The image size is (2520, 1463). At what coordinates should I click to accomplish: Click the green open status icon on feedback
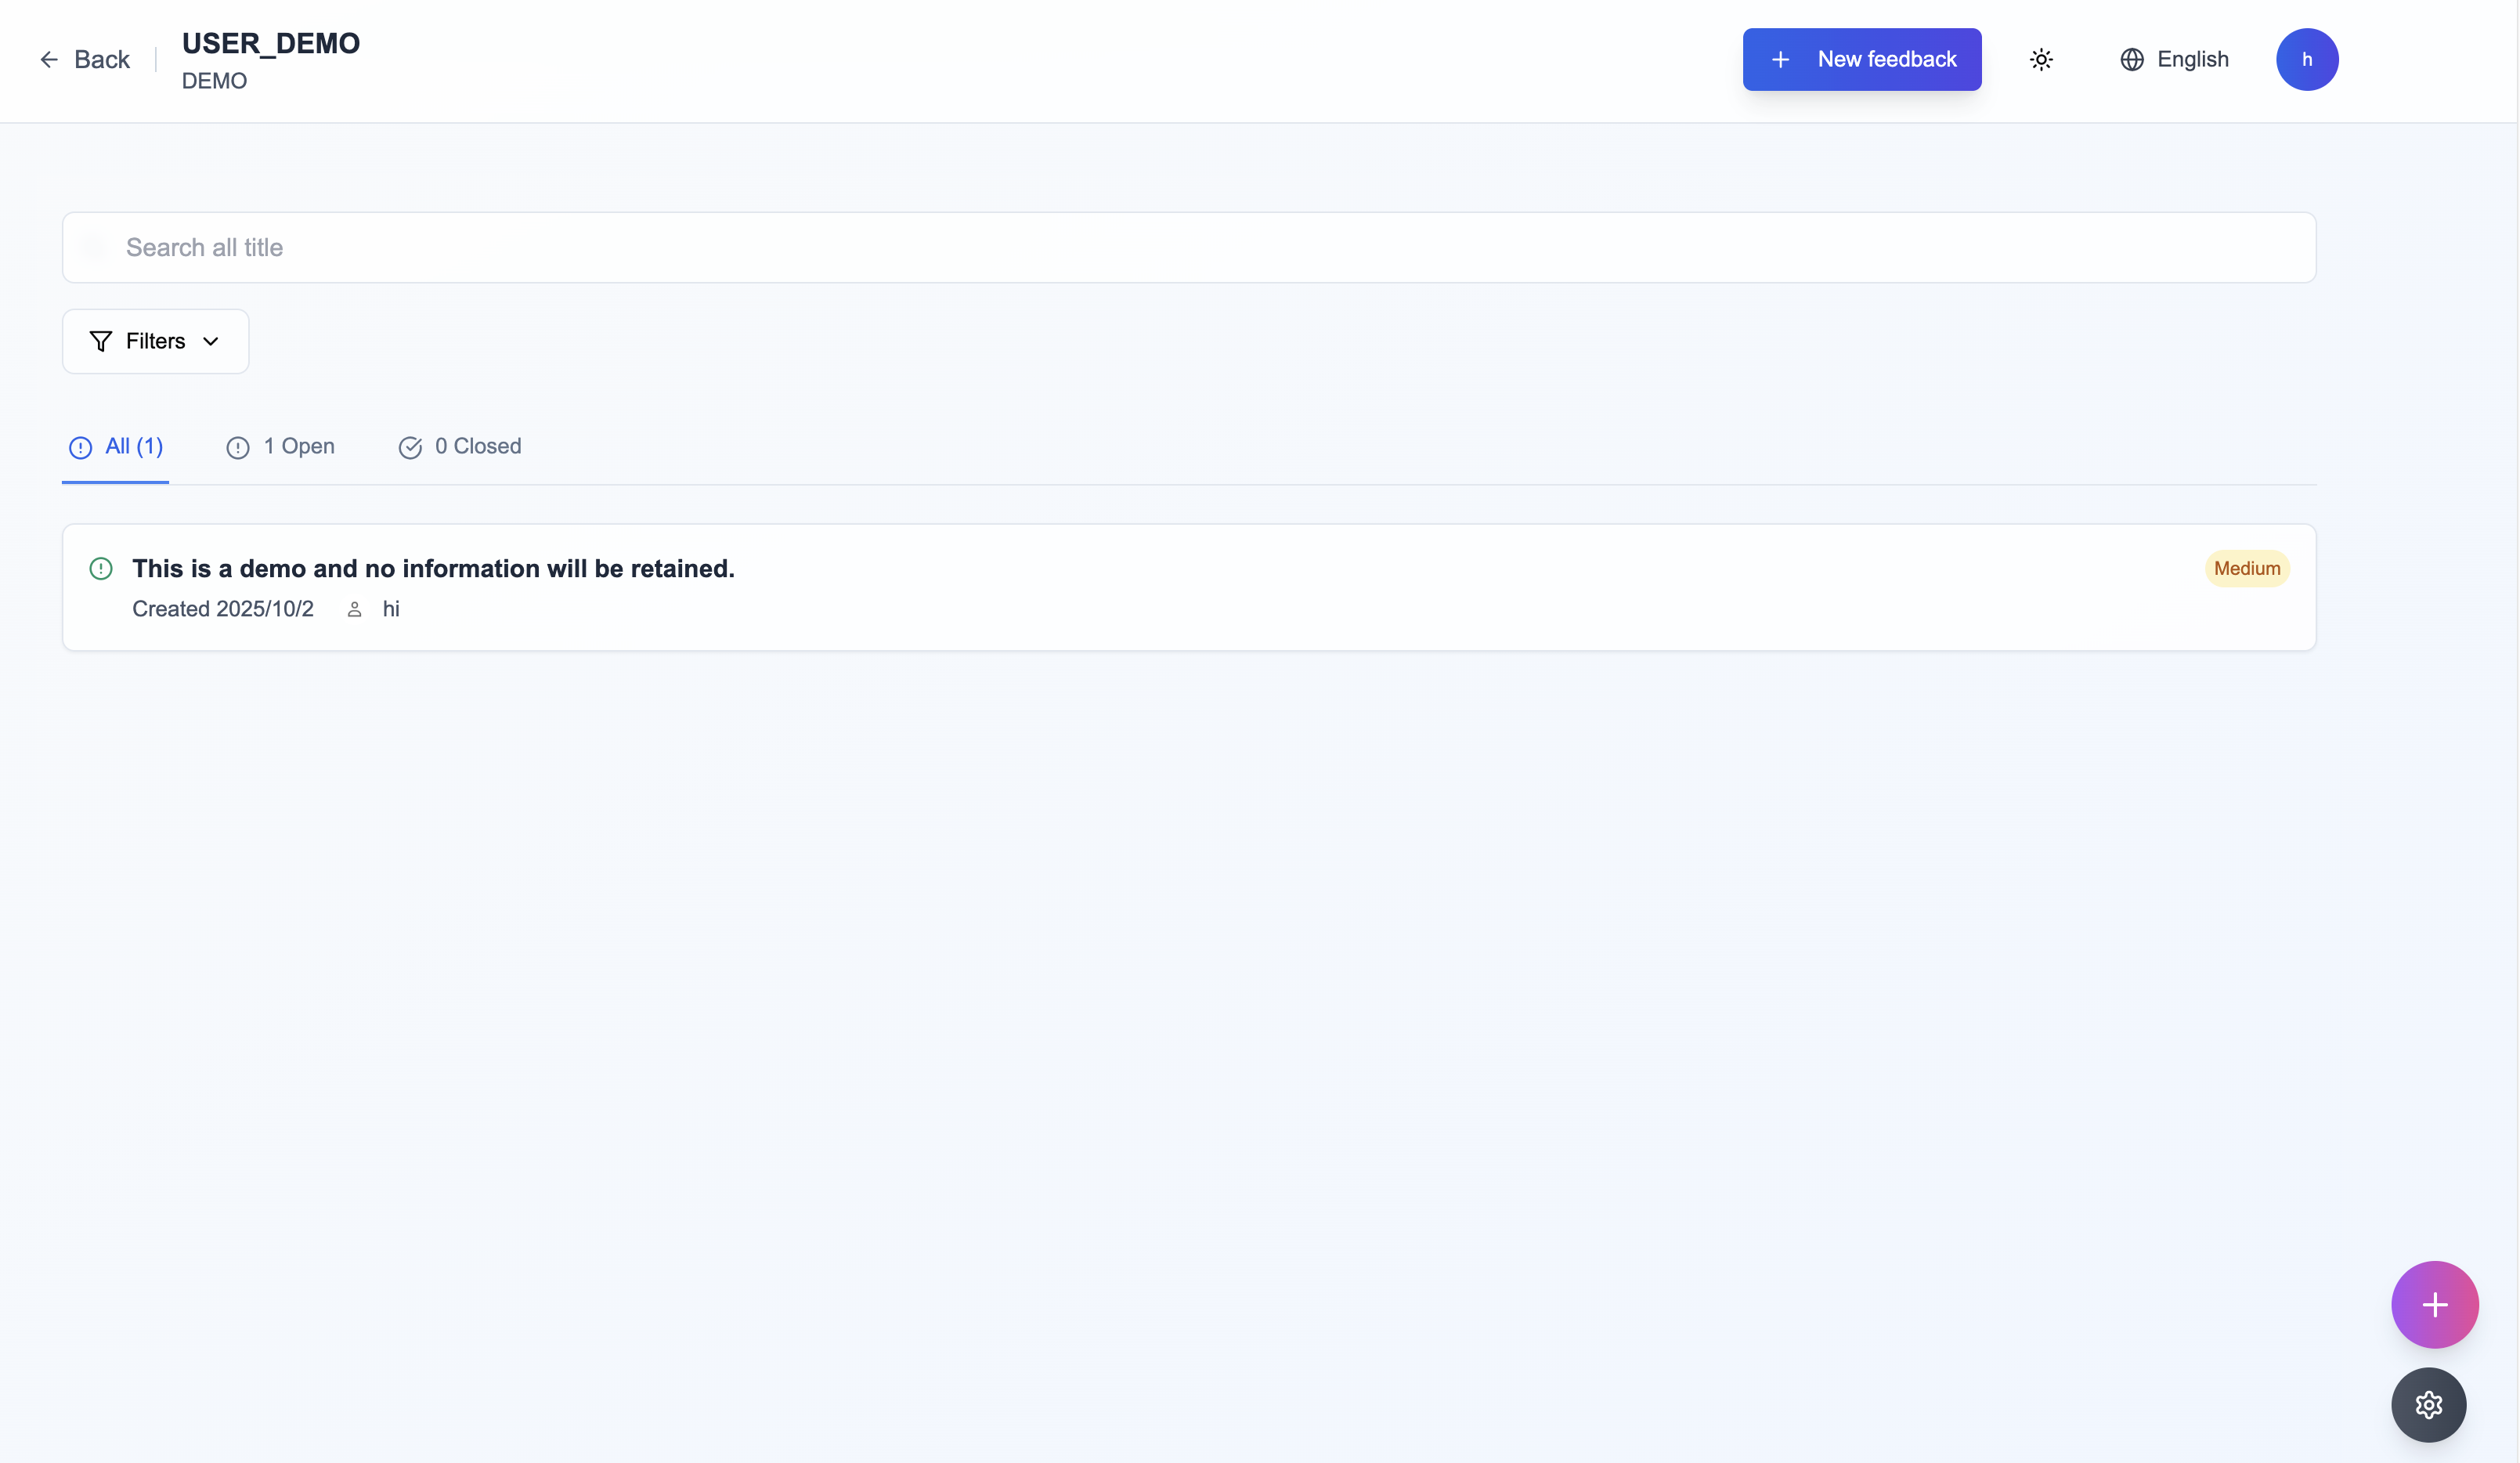coord(101,569)
